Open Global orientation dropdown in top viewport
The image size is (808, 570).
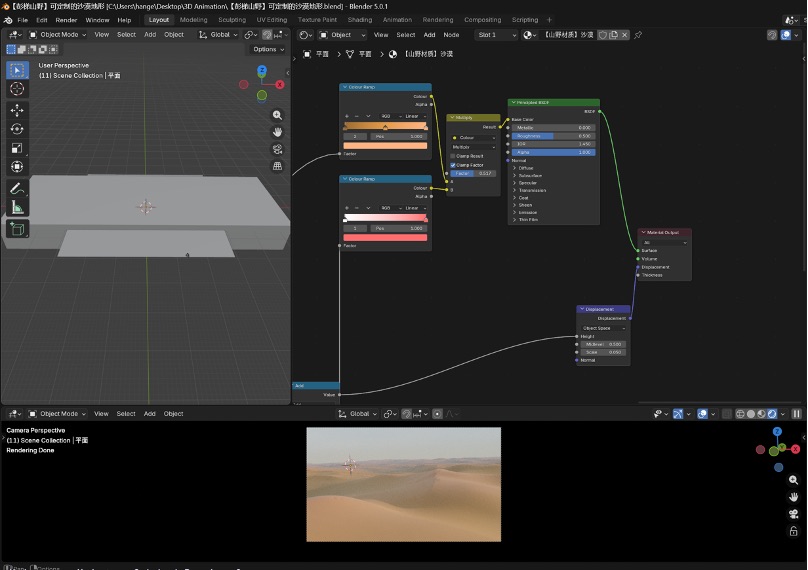click(x=218, y=35)
